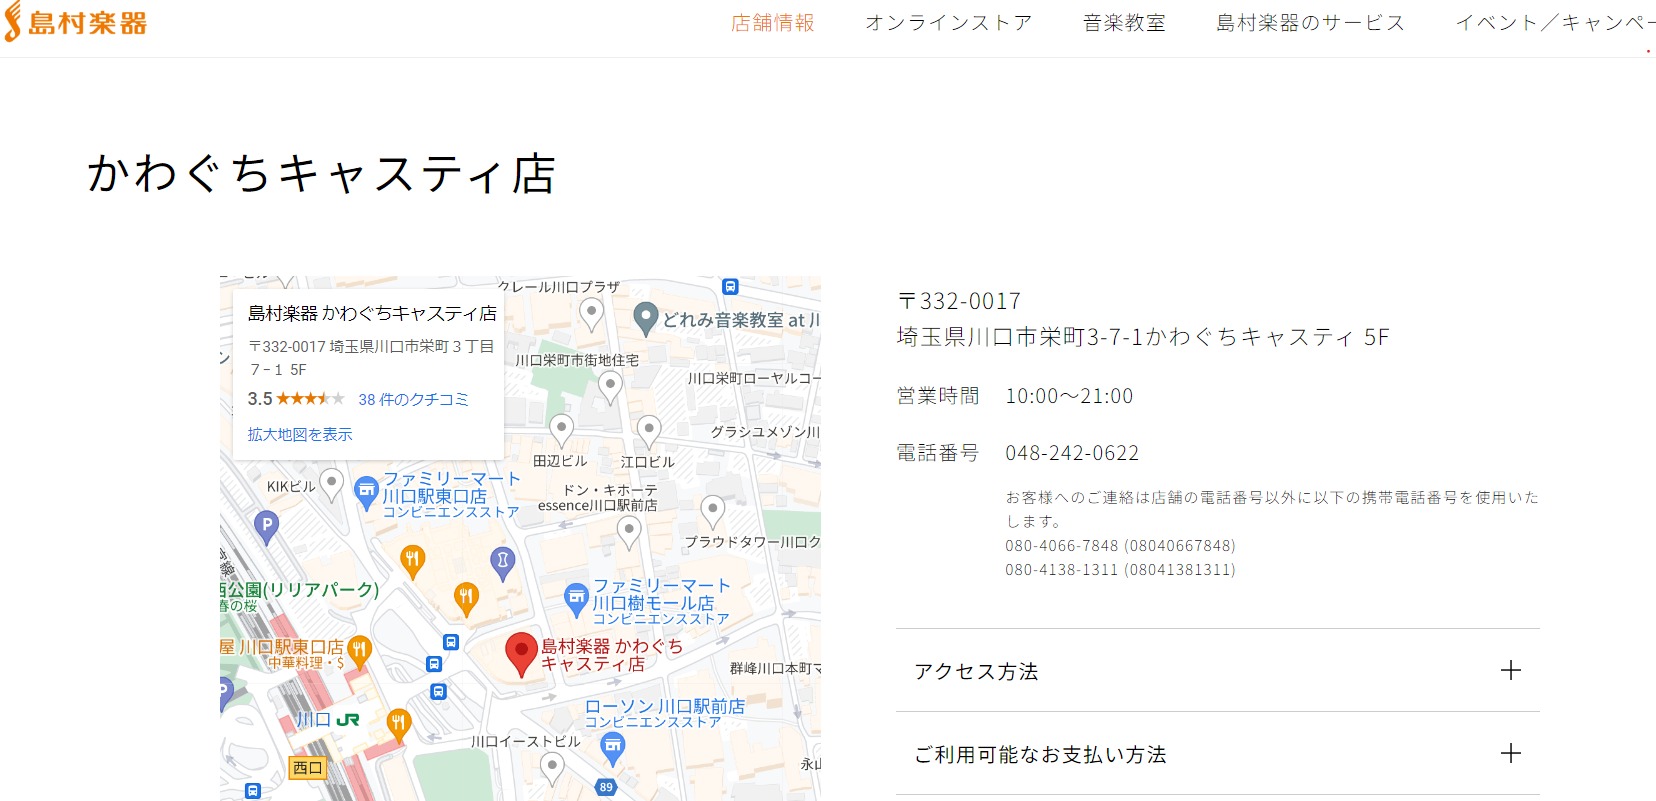Click the ドン・キホーテ map label
This screenshot has width=1656, height=801.
[610, 490]
